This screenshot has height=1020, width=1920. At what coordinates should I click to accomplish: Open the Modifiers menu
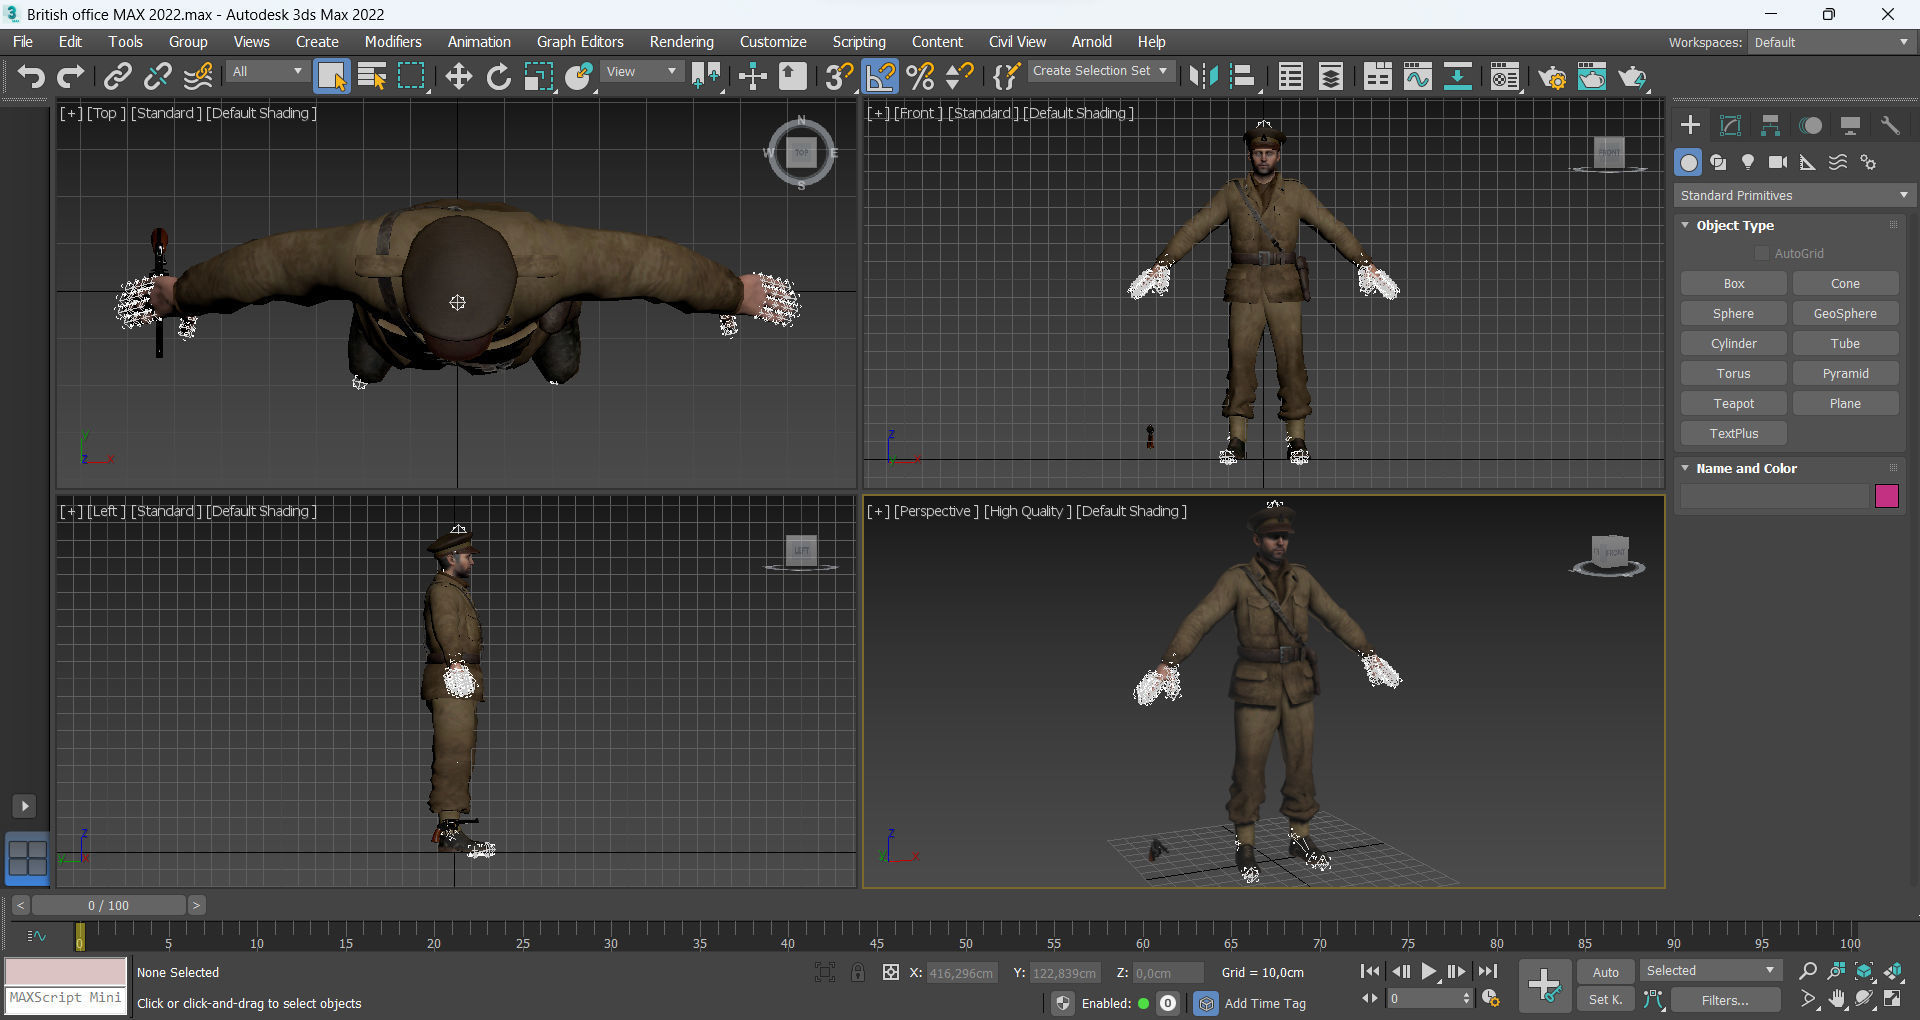click(393, 42)
